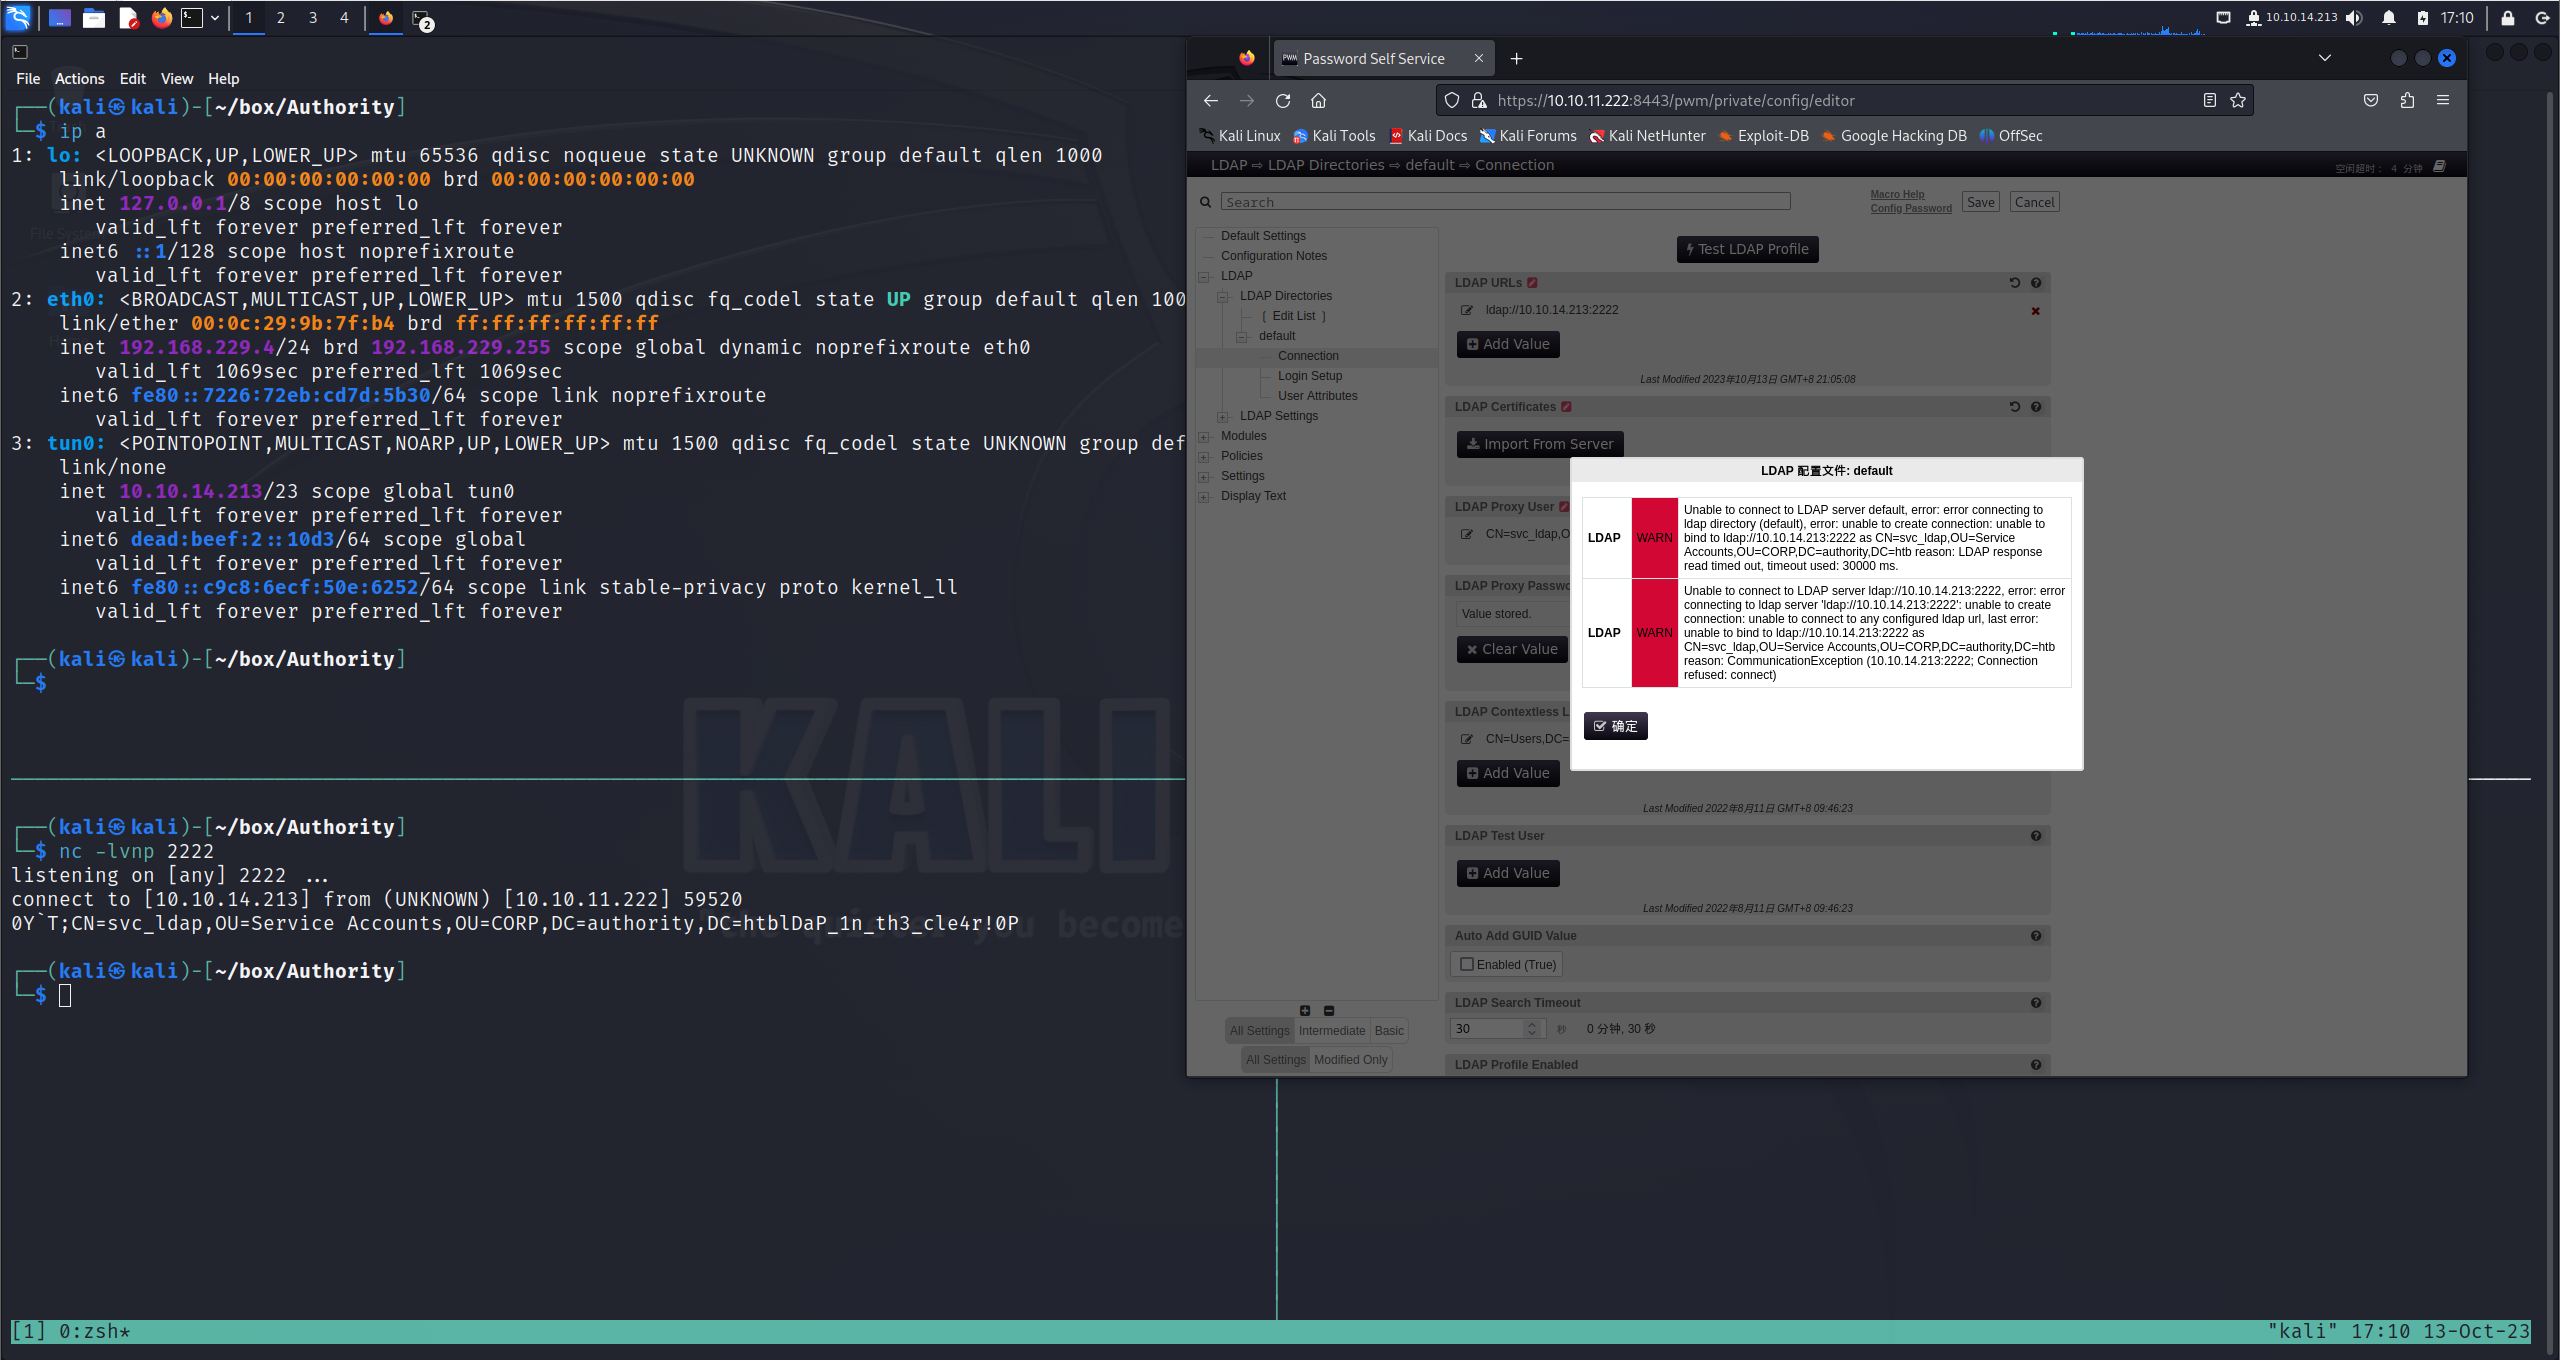The height and width of the screenshot is (1360, 2560).
Task: Expand the Display Text tree node
Action: [1204, 497]
